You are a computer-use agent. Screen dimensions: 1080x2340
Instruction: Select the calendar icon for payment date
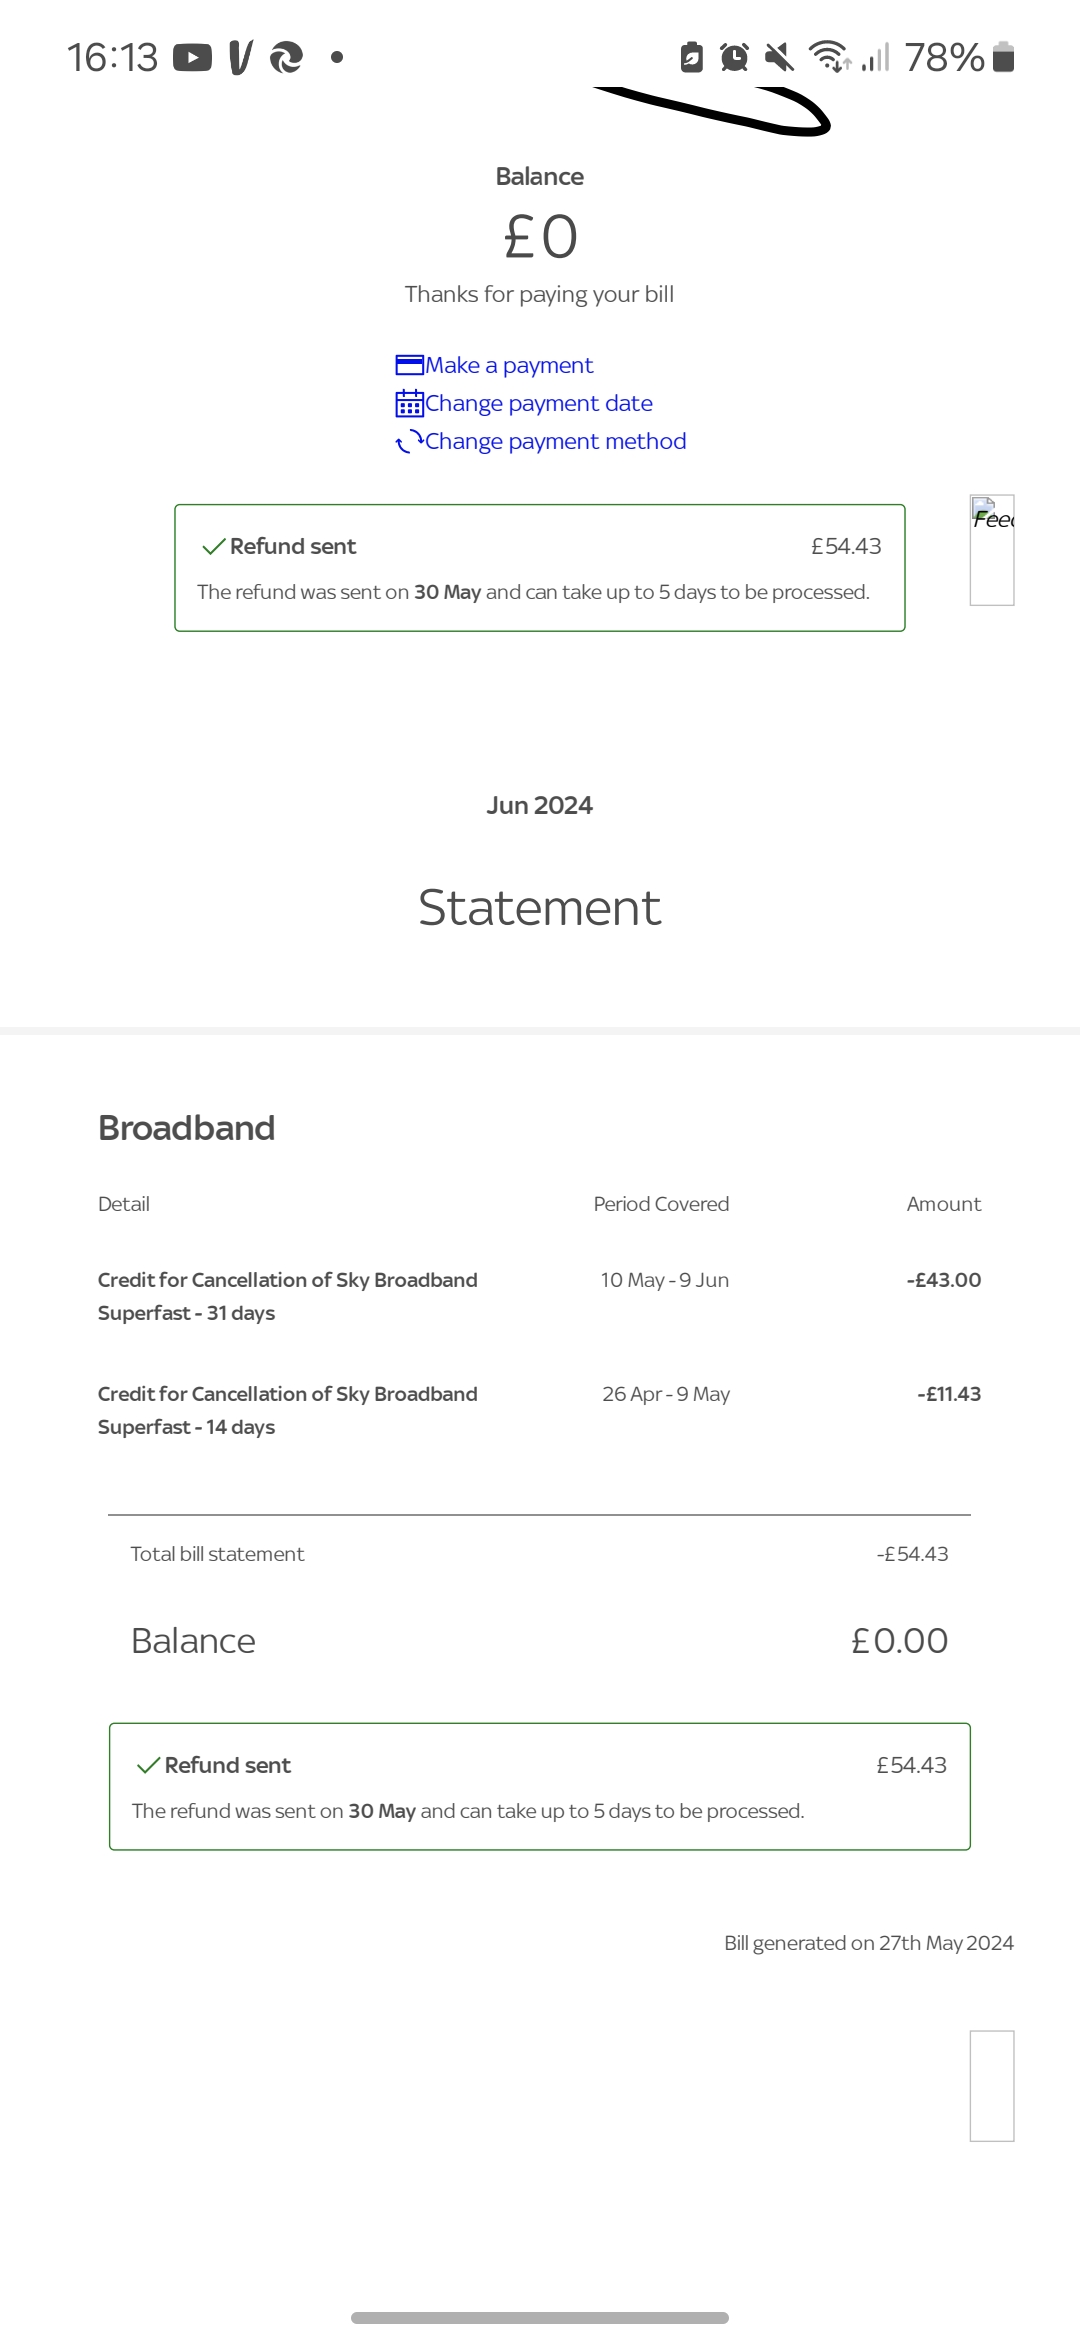tap(408, 403)
